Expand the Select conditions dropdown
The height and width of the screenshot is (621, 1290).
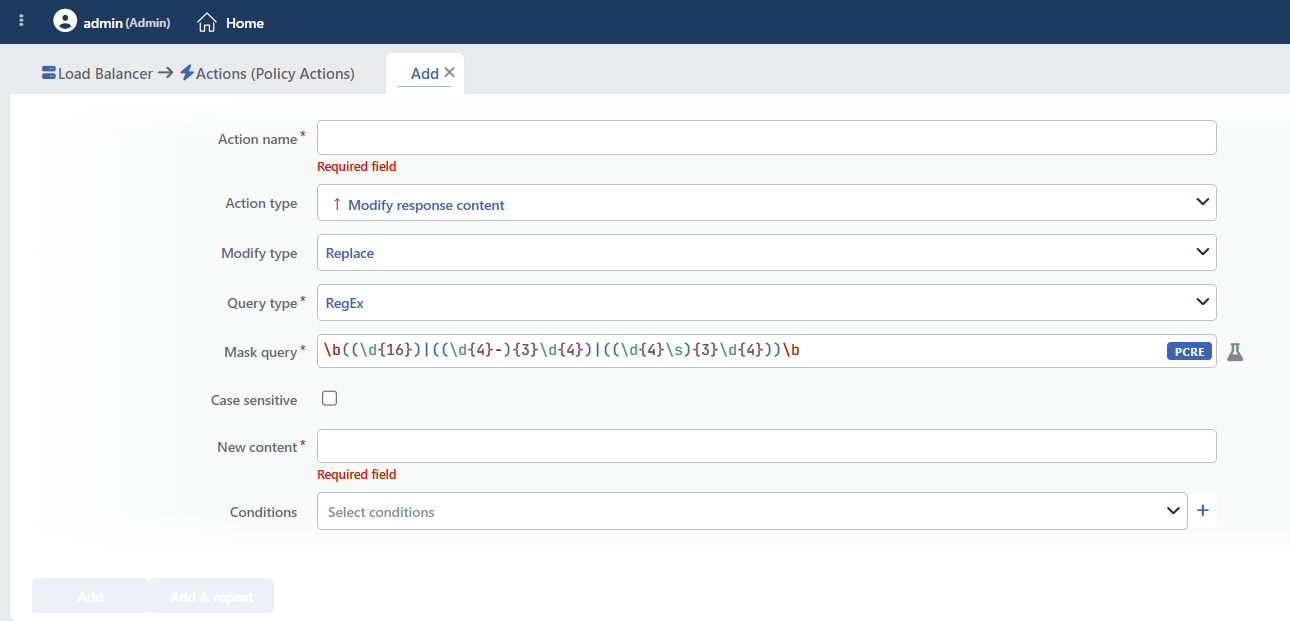(x=752, y=511)
